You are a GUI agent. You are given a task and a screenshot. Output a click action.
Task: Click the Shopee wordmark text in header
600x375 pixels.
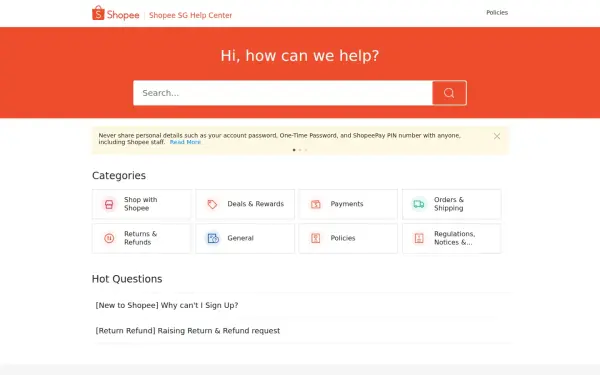(123, 15)
